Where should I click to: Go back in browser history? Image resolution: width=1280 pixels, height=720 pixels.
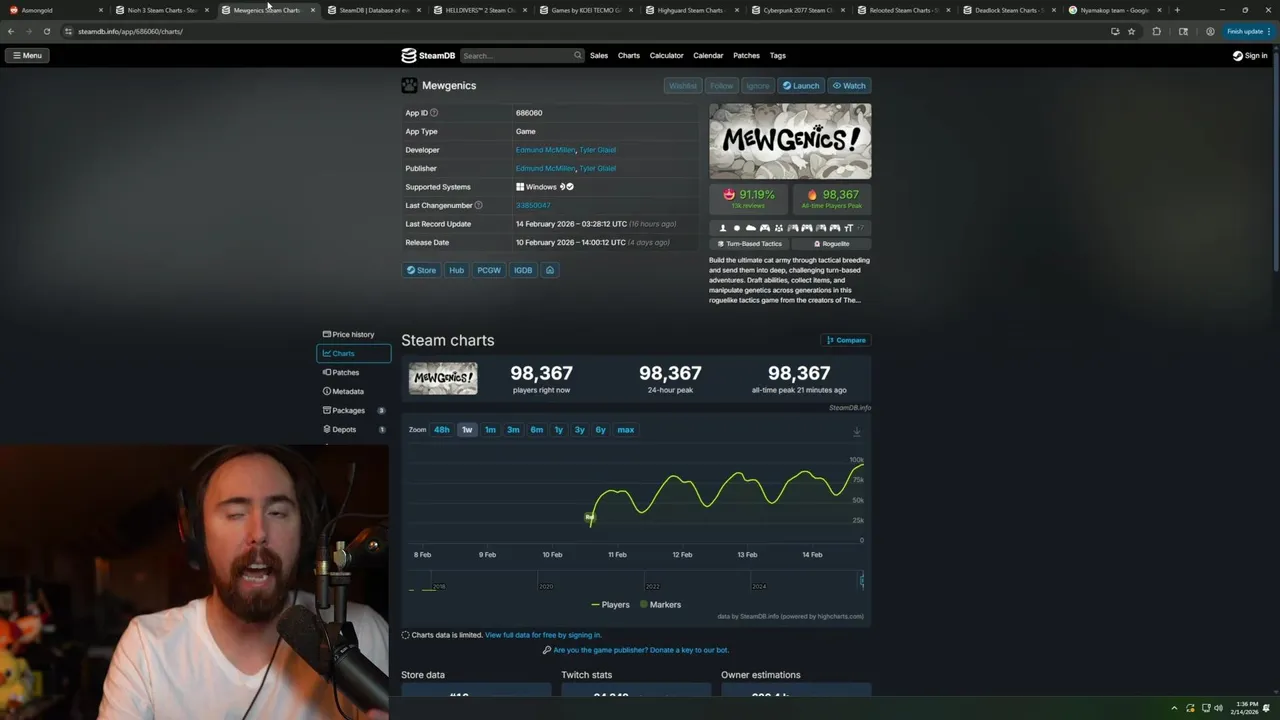click(11, 31)
